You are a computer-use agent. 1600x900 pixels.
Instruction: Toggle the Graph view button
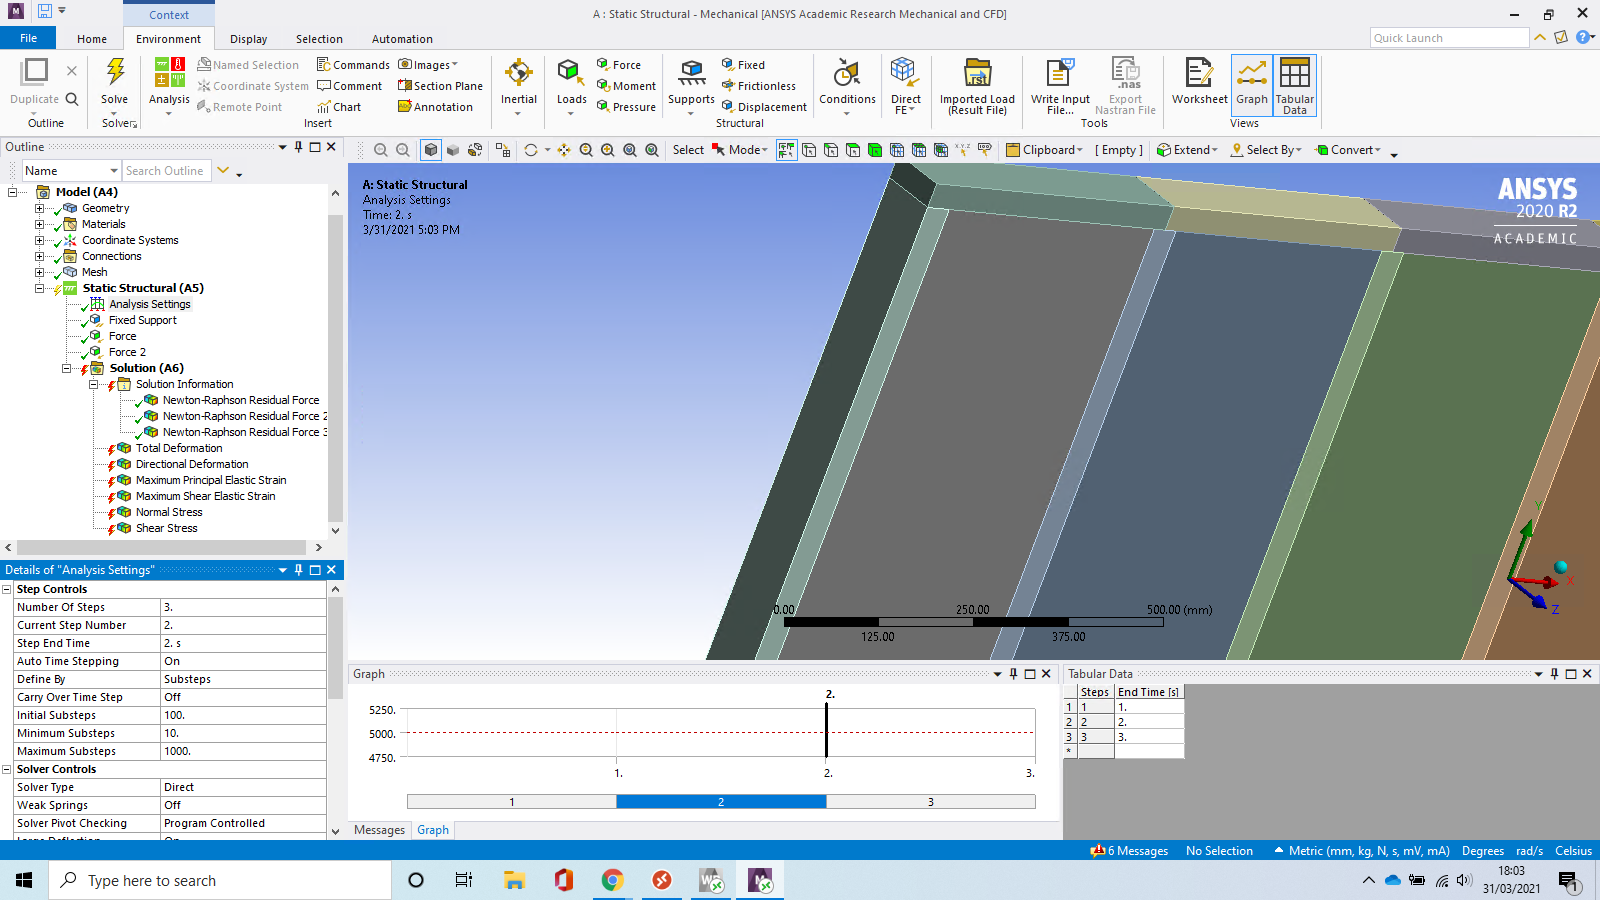(1251, 80)
